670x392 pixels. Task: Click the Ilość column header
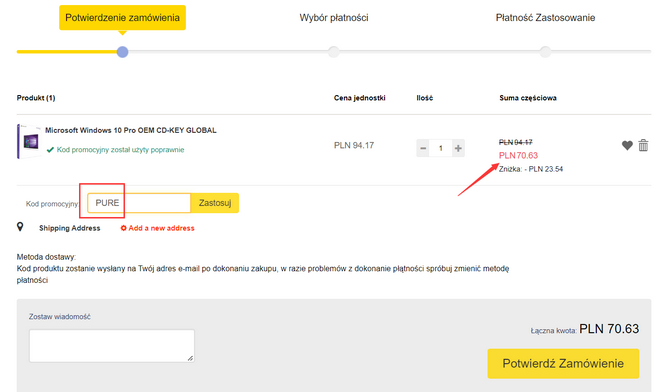[x=425, y=98]
